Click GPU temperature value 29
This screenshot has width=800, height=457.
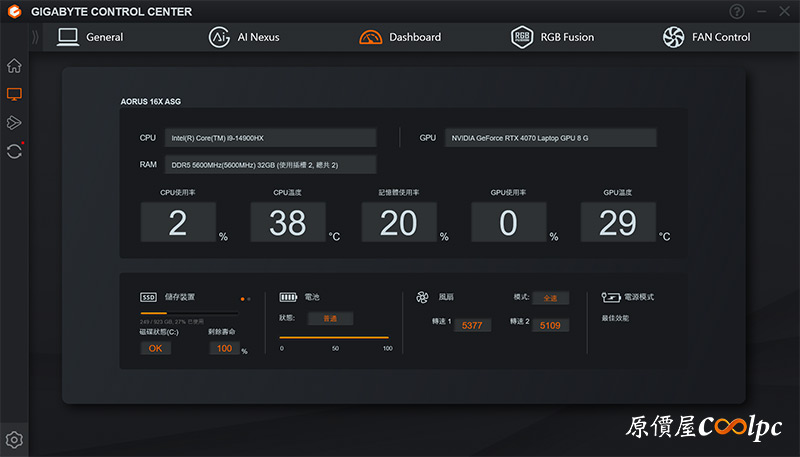pos(618,222)
